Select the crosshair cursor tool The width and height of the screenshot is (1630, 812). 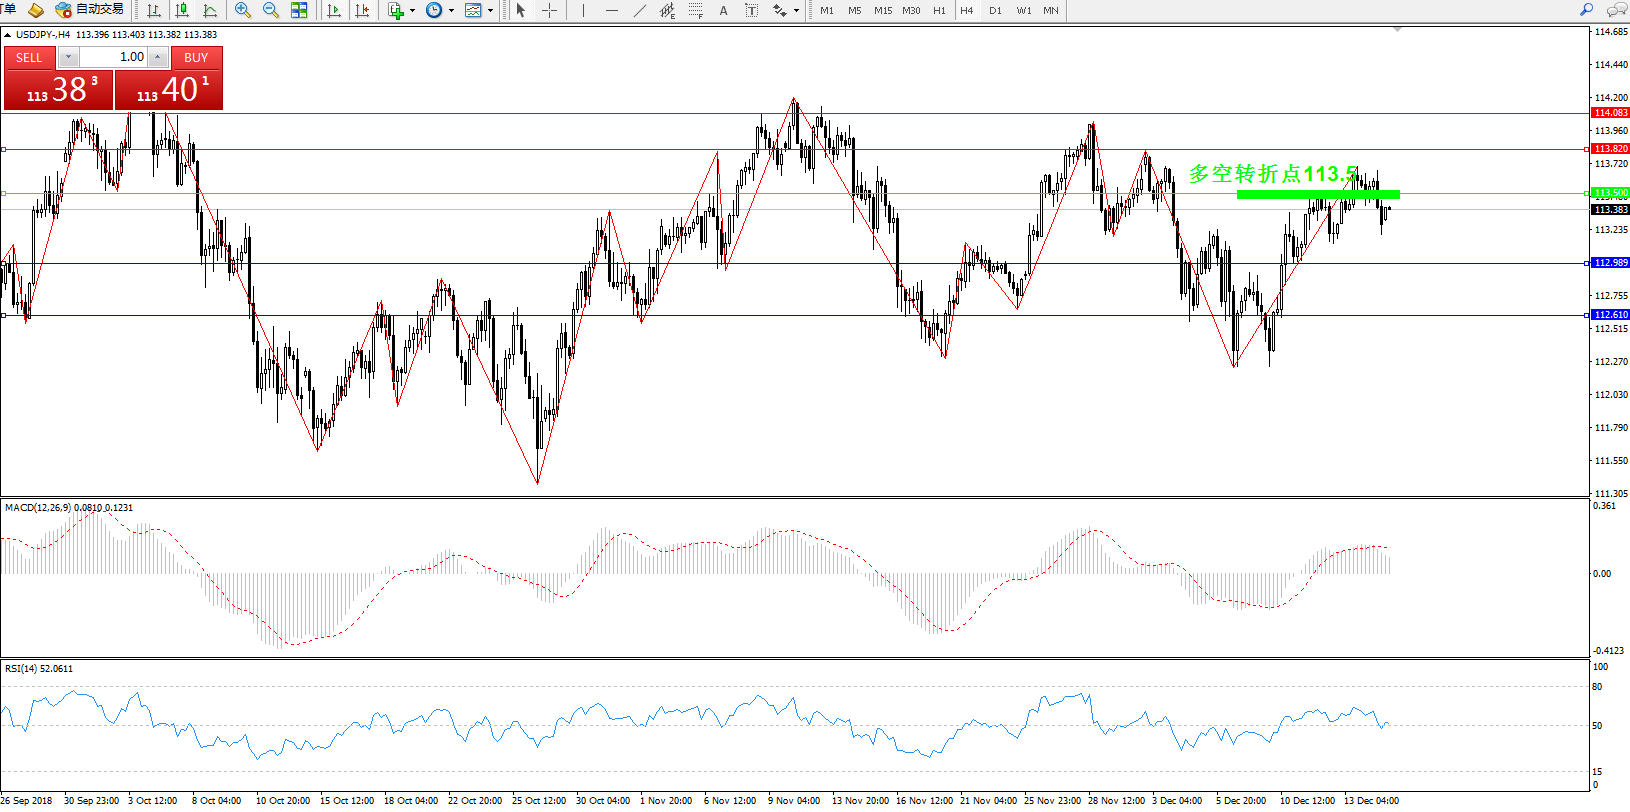549,10
